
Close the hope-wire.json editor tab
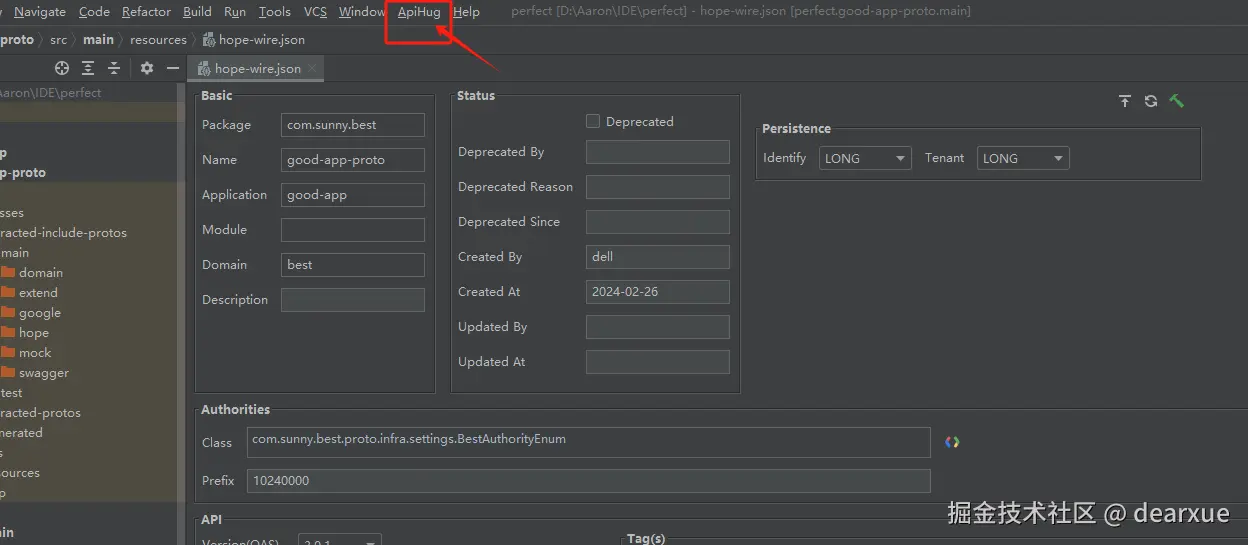[x=312, y=69]
